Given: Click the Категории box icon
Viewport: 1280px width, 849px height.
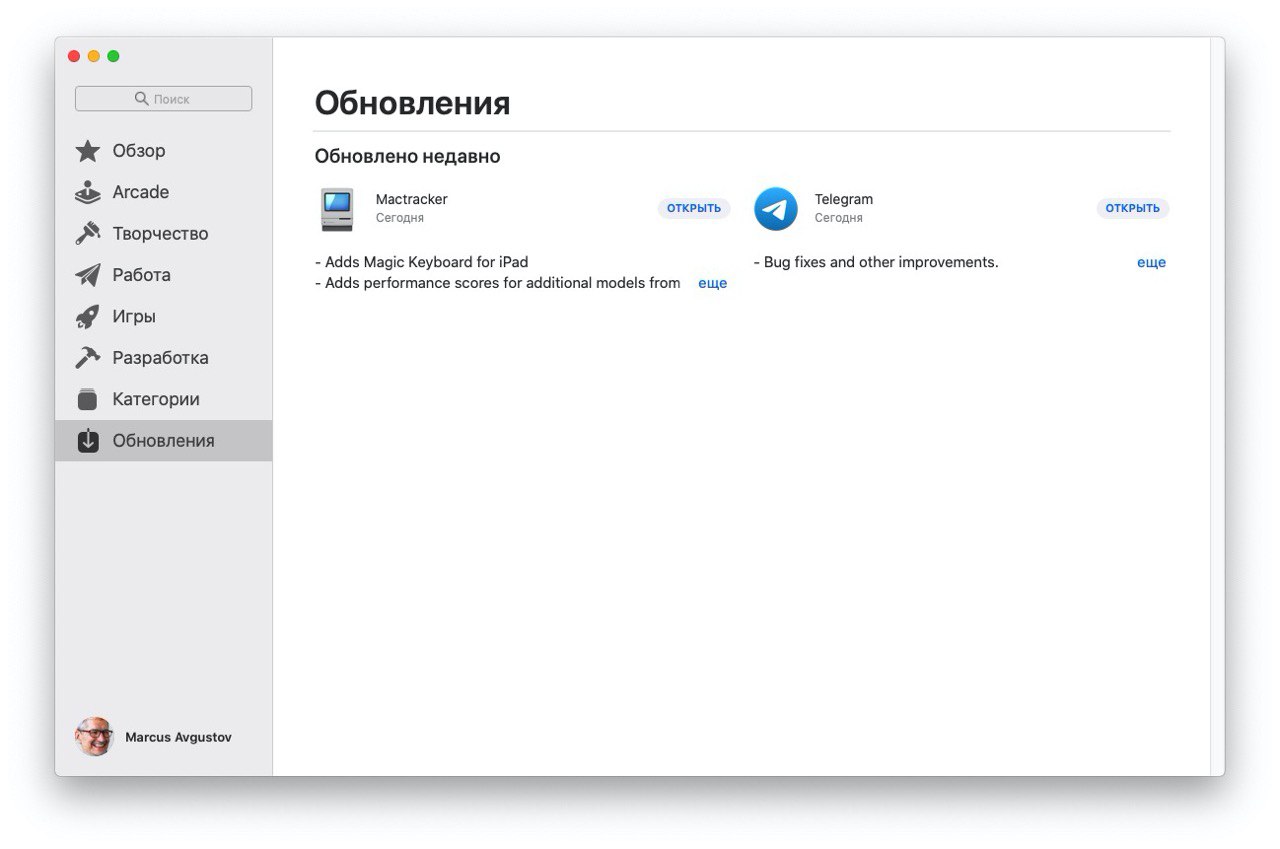Looking at the screenshot, I should pos(88,399).
